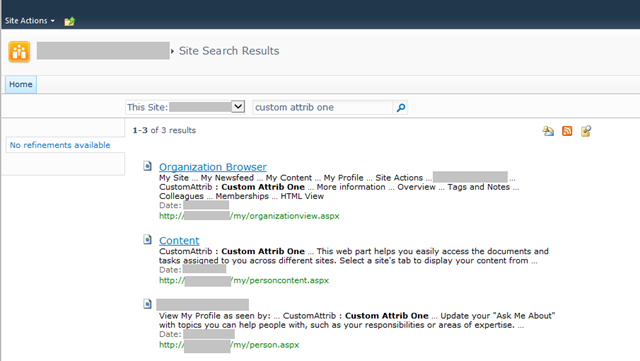Click the 1-3 of 3 results text

click(164, 130)
